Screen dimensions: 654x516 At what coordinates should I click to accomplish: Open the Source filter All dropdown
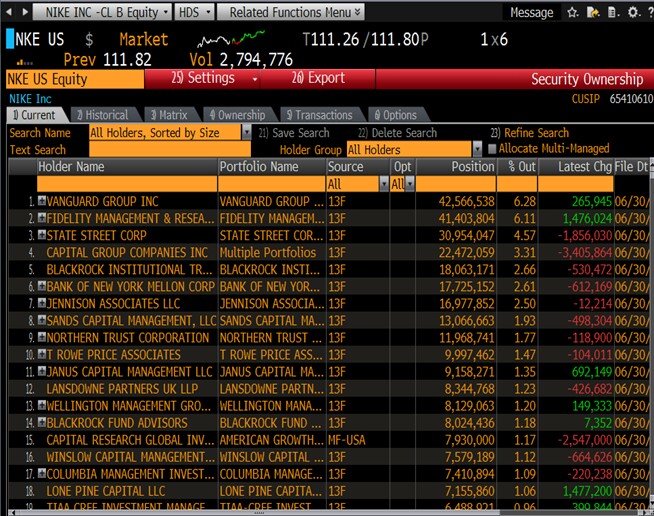click(384, 184)
